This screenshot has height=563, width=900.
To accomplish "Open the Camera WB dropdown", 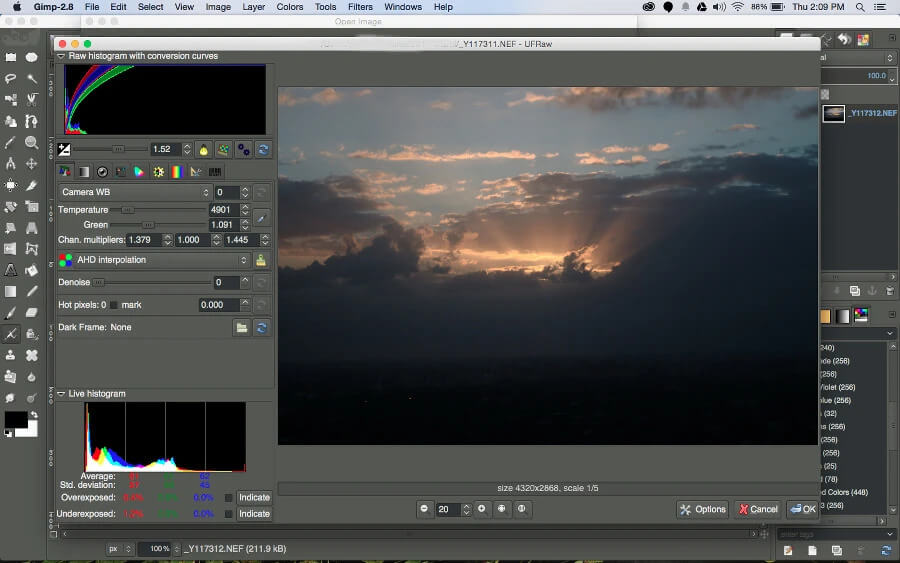I will tap(135, 192).
